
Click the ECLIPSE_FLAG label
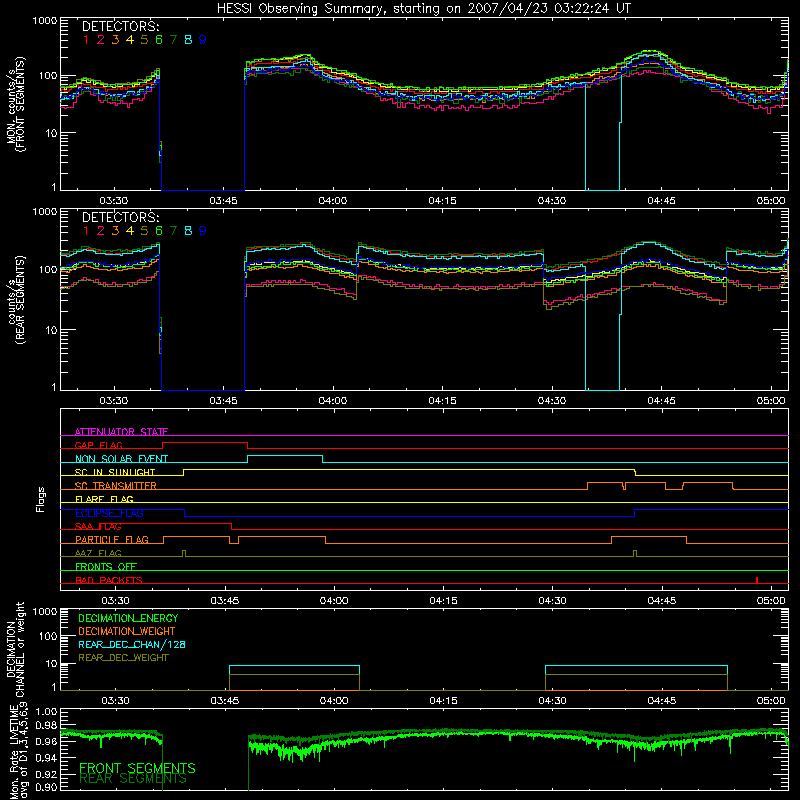pos(109,513)
